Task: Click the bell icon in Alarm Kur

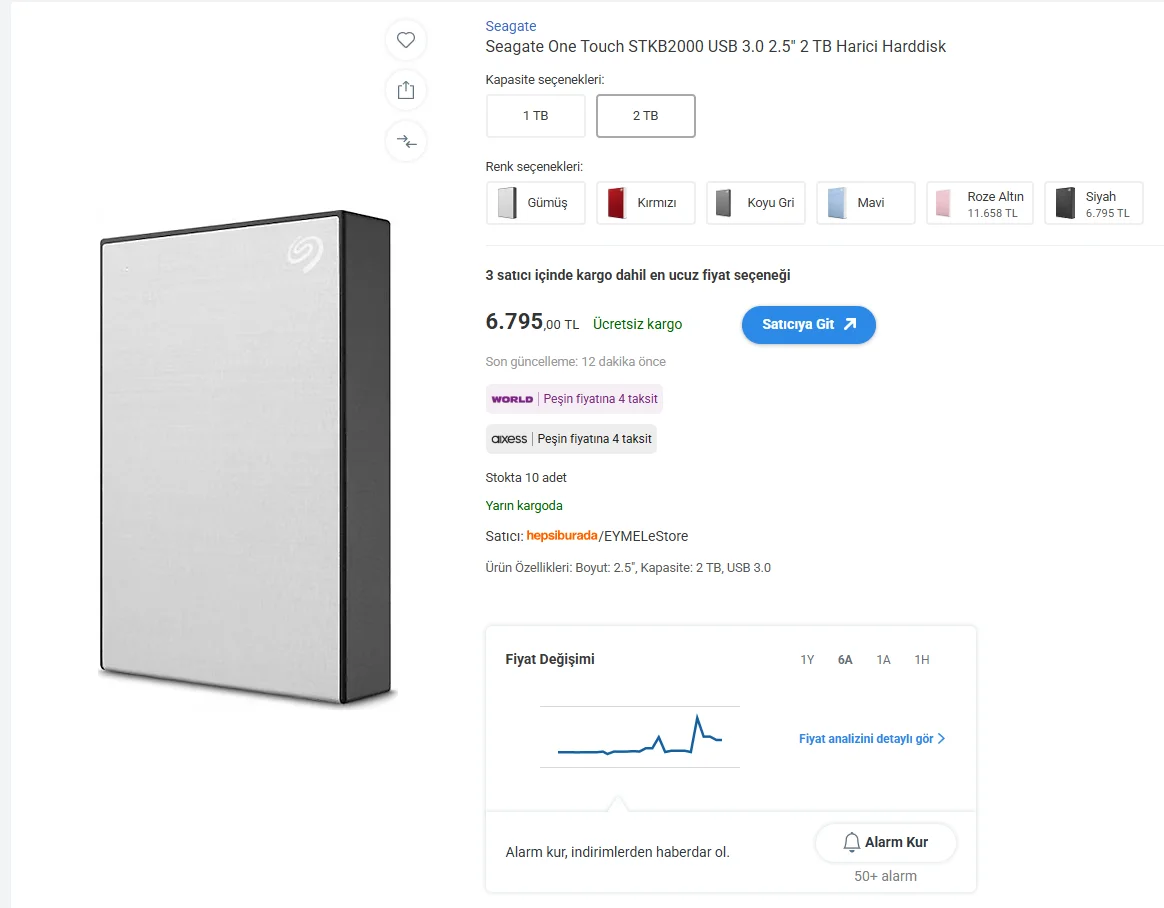Action: 852,842
